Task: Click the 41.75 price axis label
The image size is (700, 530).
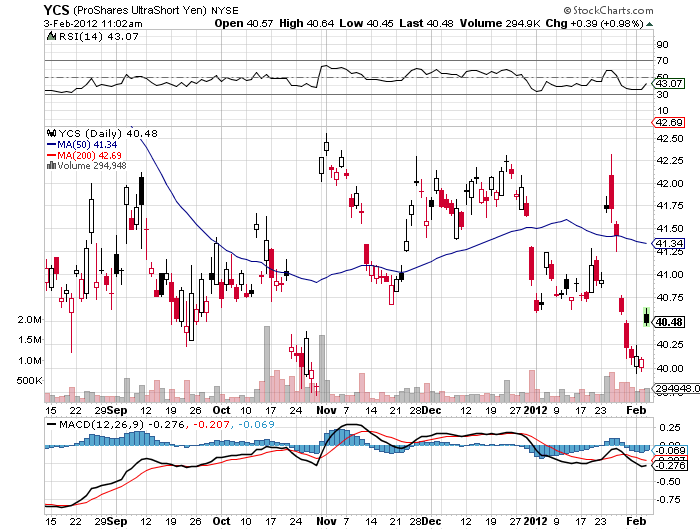Action: (670, 206)
